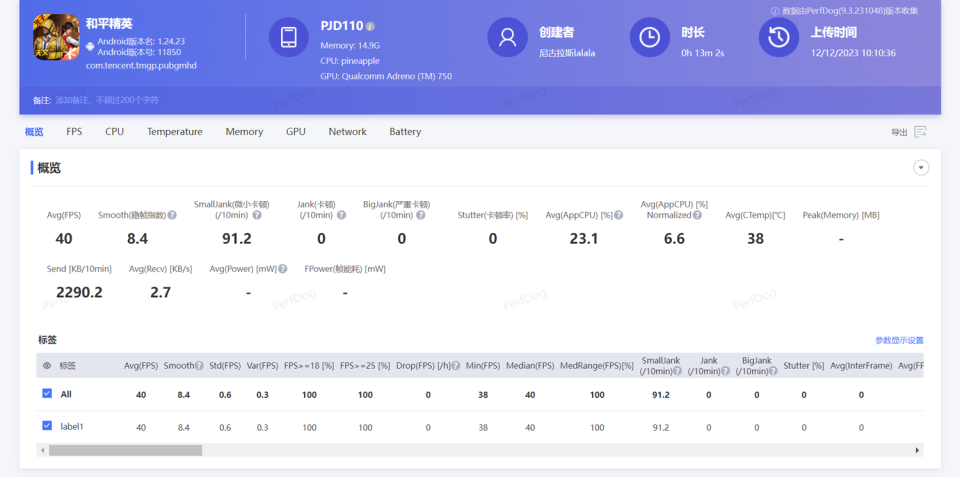Click the Avg(InterFrame) column header
Viewport: 960px width, 477px height.
tap(861, 366)
